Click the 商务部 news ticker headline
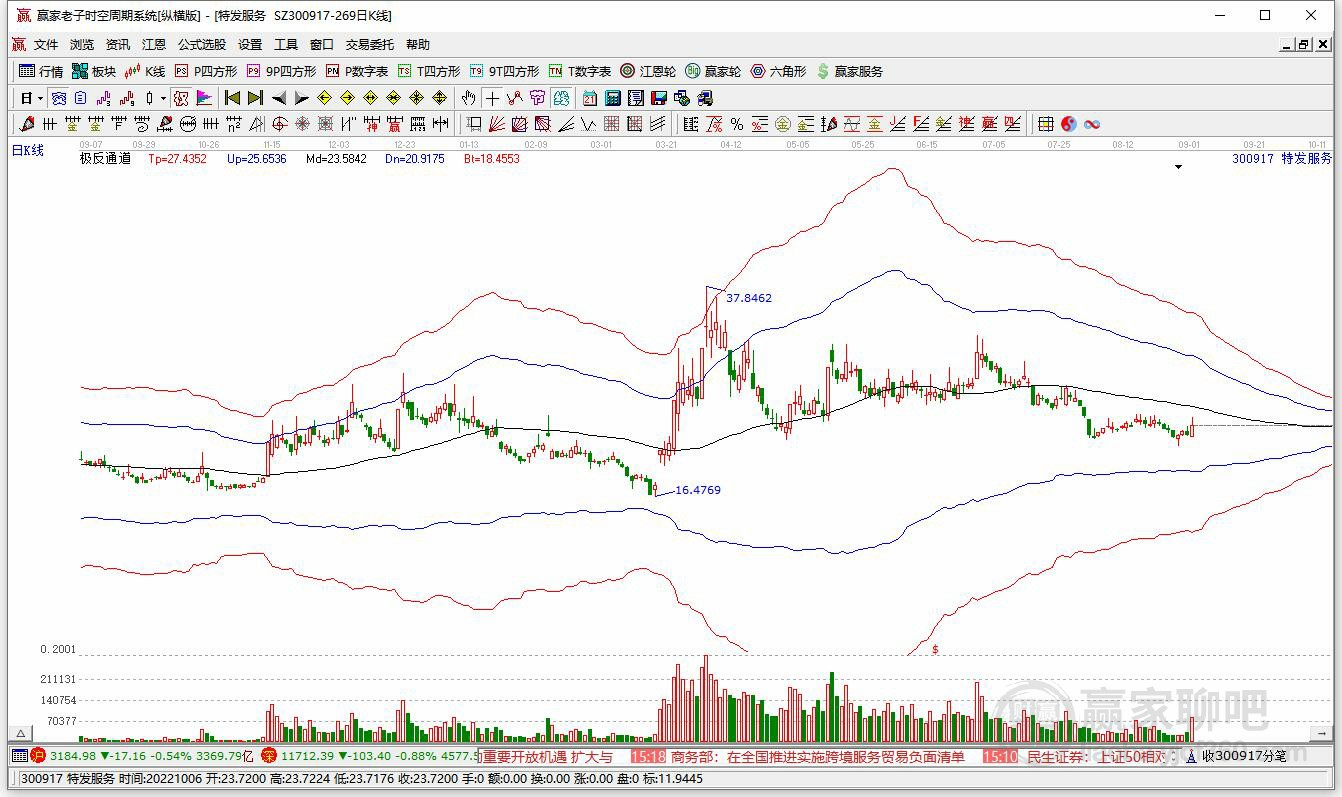Viewport: 1342px width, 797px height. click(818, 756)
